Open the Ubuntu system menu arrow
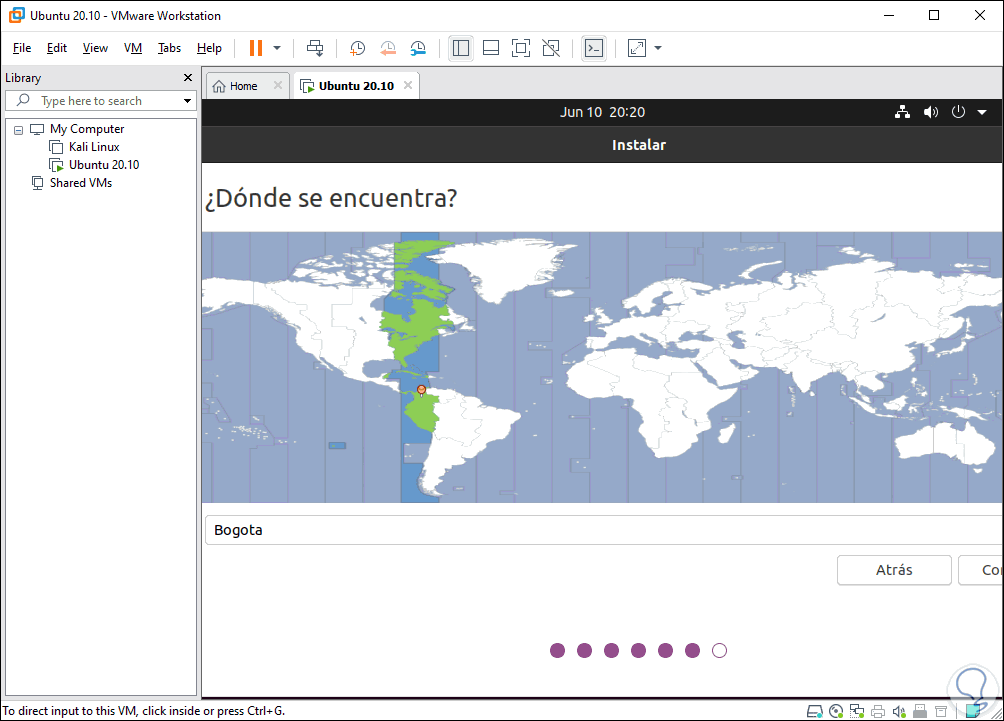Viewport: 1004px width, 721px height. (x=982, y=112)
